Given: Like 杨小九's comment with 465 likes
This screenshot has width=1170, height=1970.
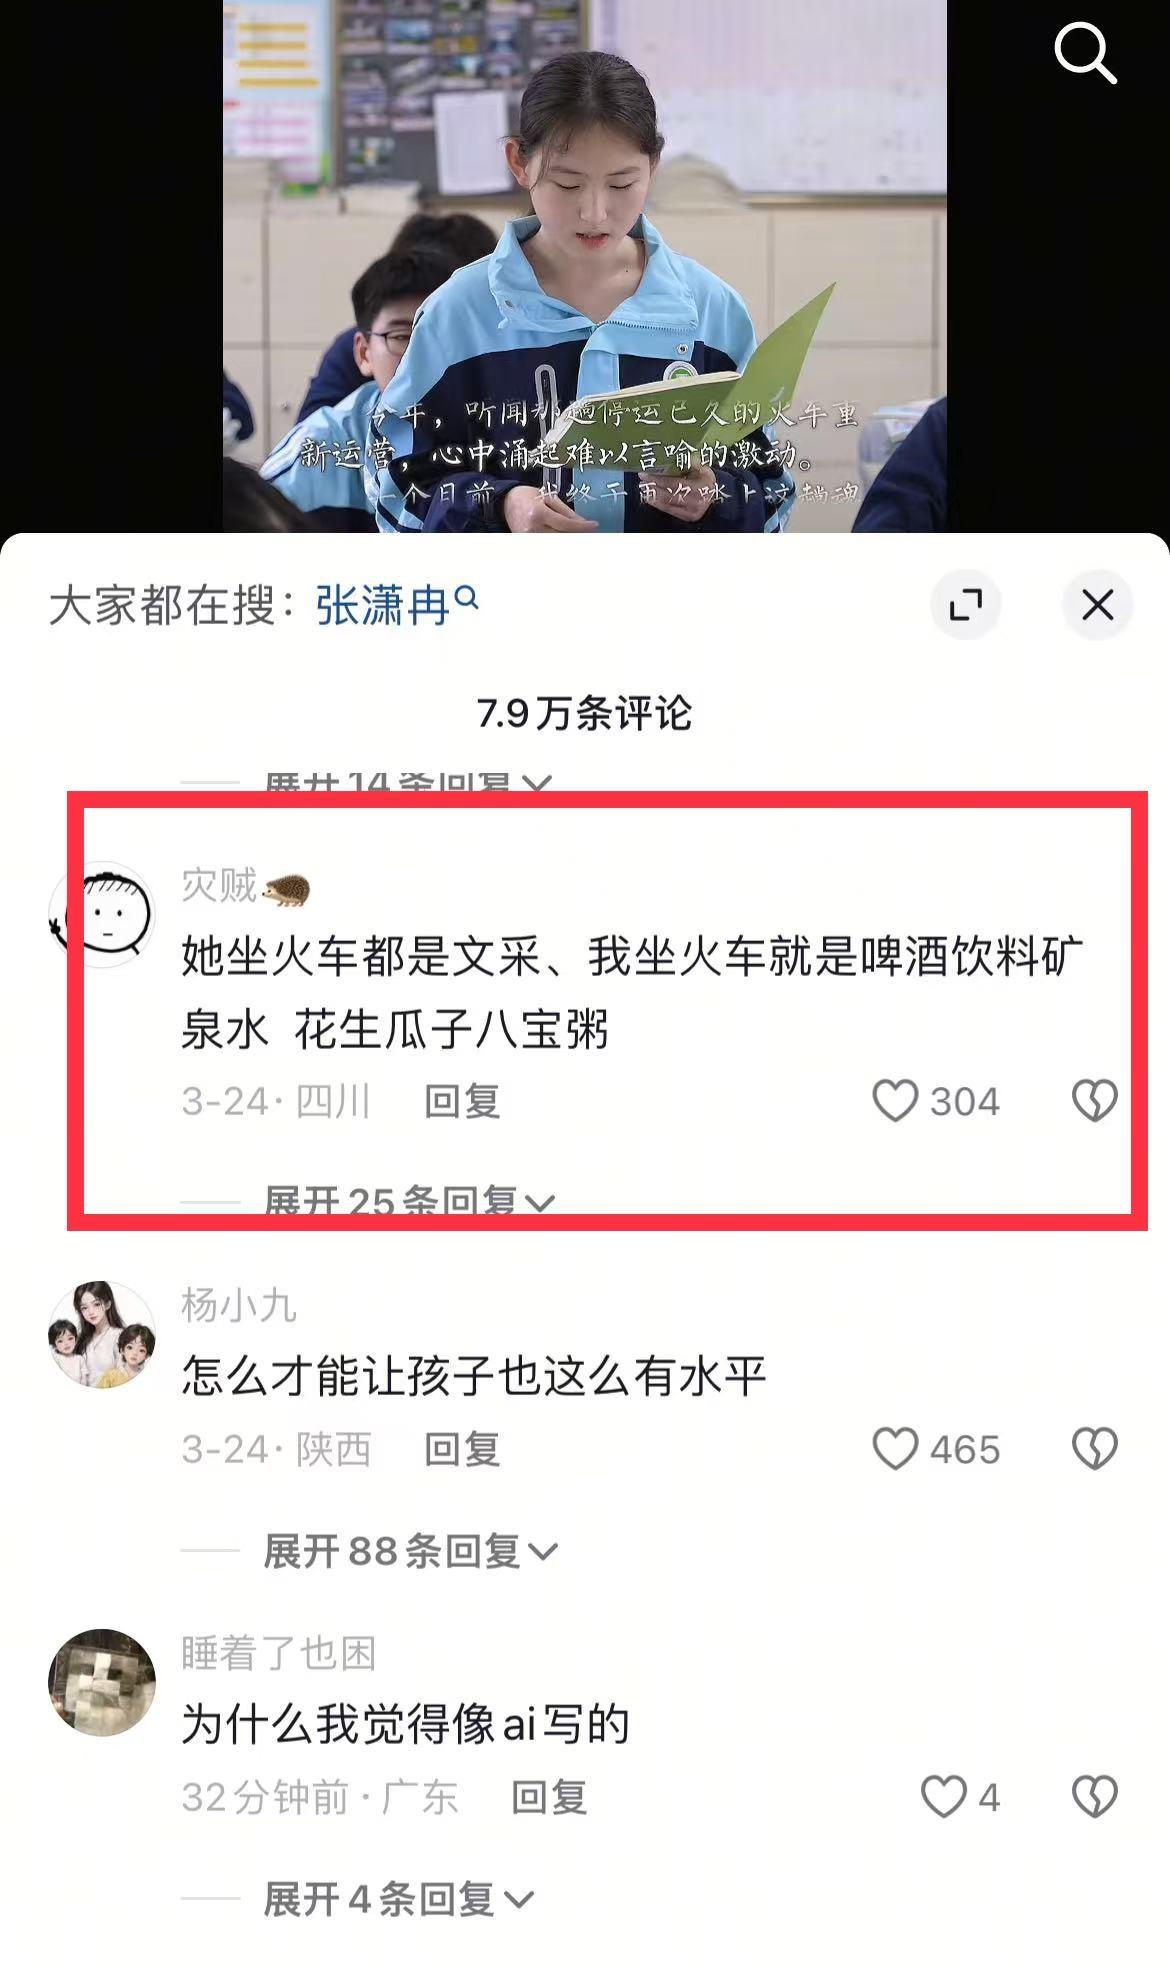Looking at the screenshot, I should pyautogui.click(x=895, y=1449).
